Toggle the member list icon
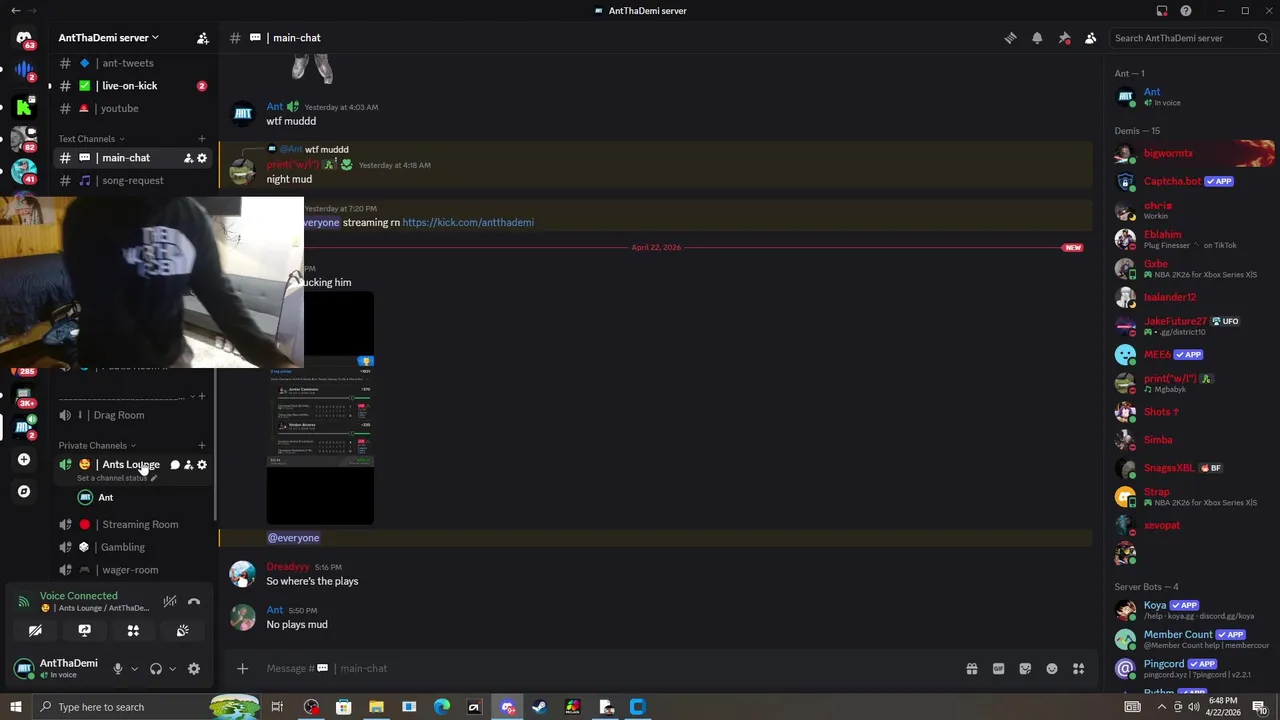Image resolution: width=1280 pixels, height=720 pixels. click(1091, 38)
